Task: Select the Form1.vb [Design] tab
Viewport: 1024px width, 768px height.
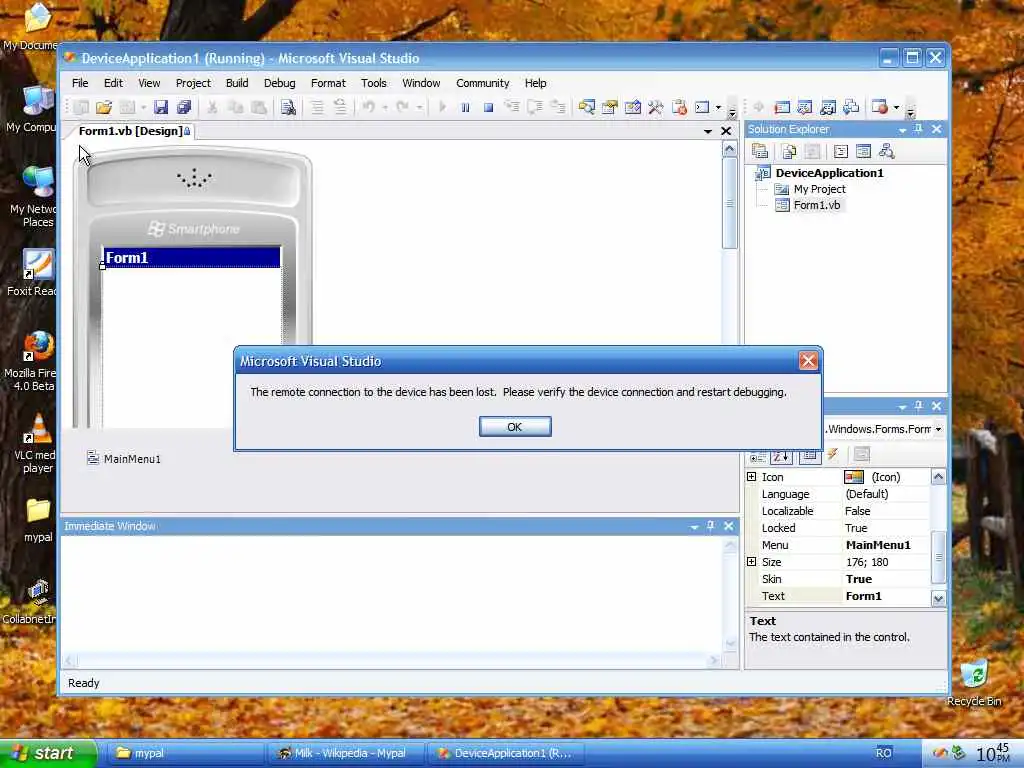Action: click(x=131, y=131)
